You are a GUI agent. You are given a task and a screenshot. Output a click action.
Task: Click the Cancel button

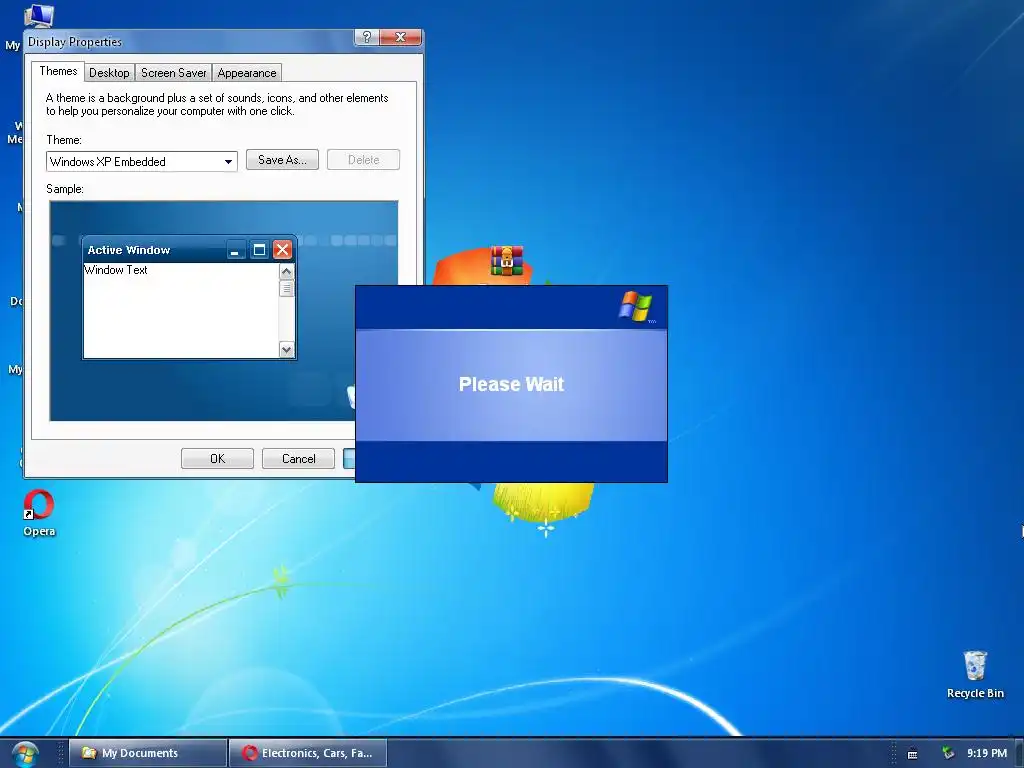point(298,458)
